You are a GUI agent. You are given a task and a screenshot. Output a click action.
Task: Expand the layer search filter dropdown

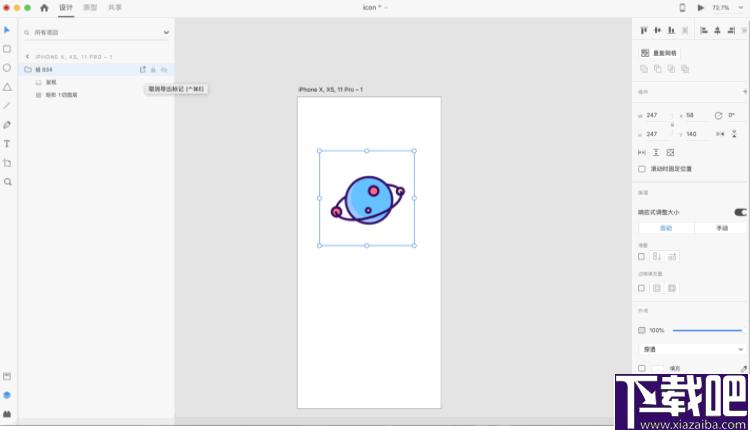[166, 33]
